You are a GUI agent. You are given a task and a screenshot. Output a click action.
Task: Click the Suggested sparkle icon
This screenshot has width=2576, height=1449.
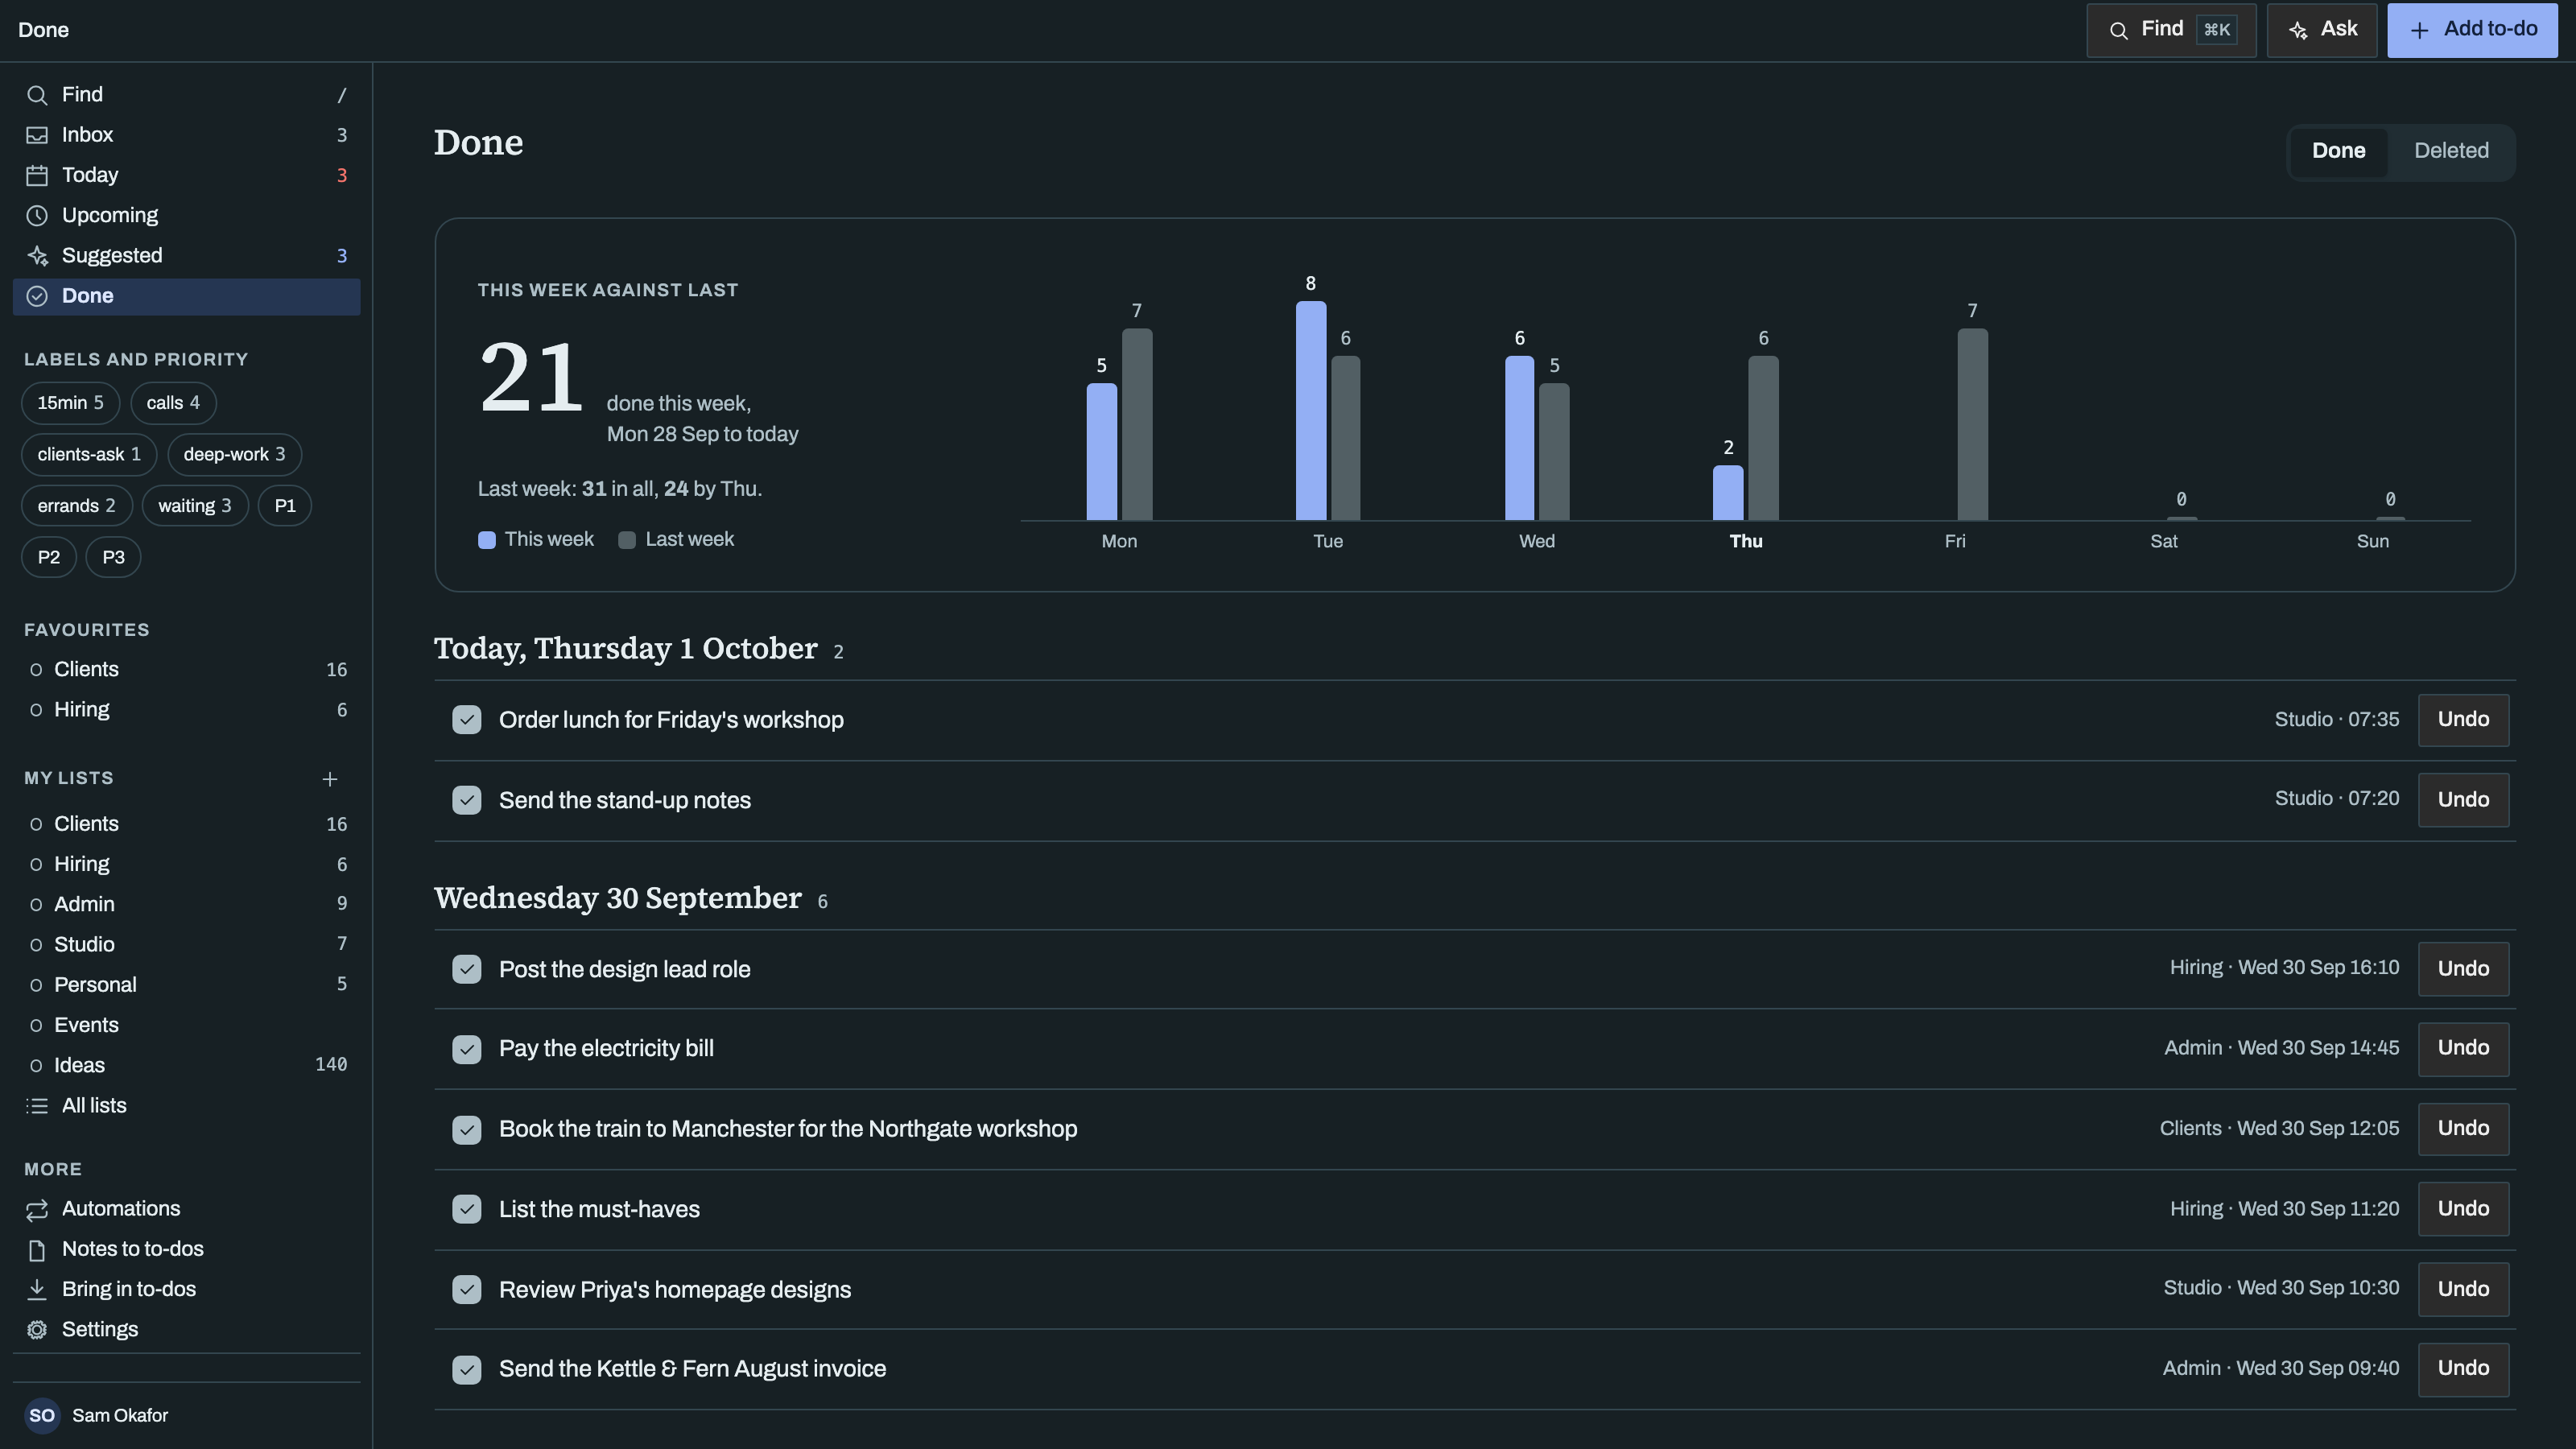click(x=37, y=256)
